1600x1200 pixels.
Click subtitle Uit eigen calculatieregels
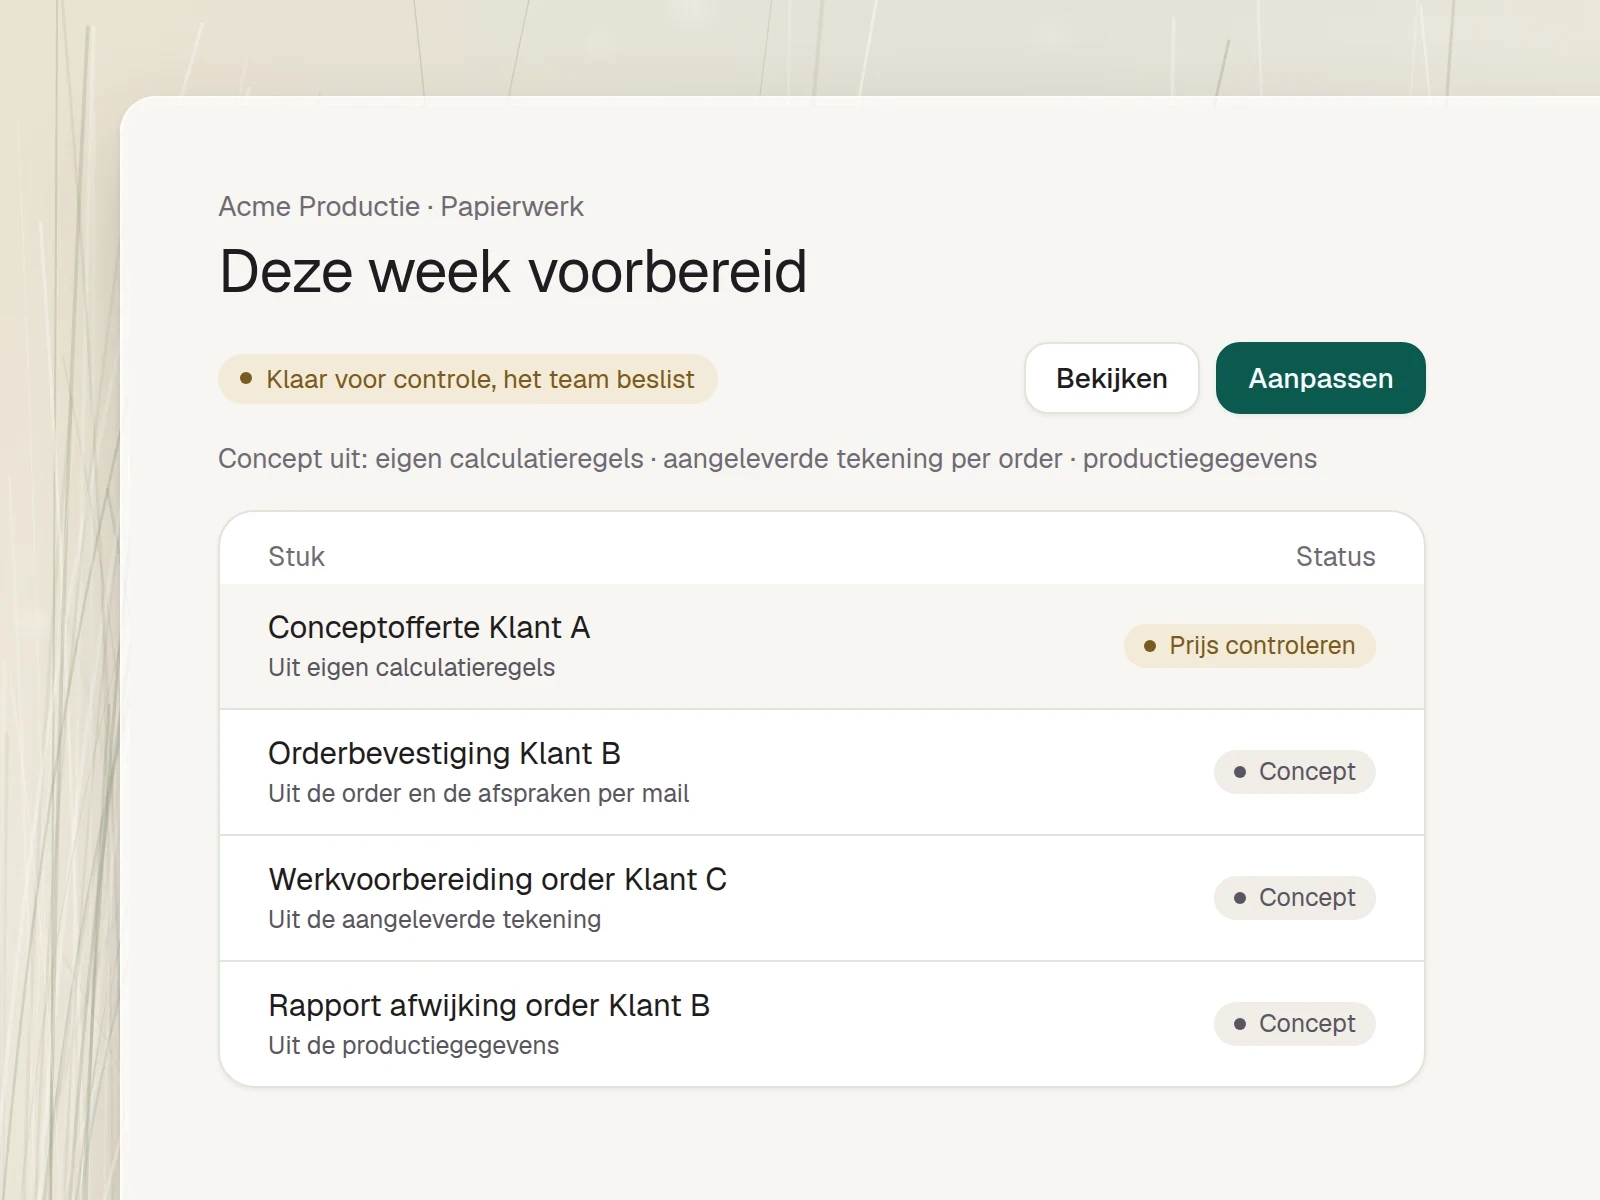pos(411,668)
